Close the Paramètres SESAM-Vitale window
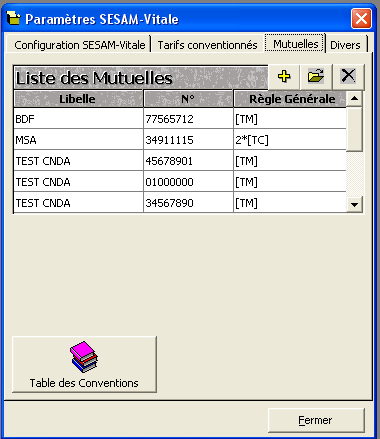Viewport: 380px width, 439px height. tap(361, 18)
